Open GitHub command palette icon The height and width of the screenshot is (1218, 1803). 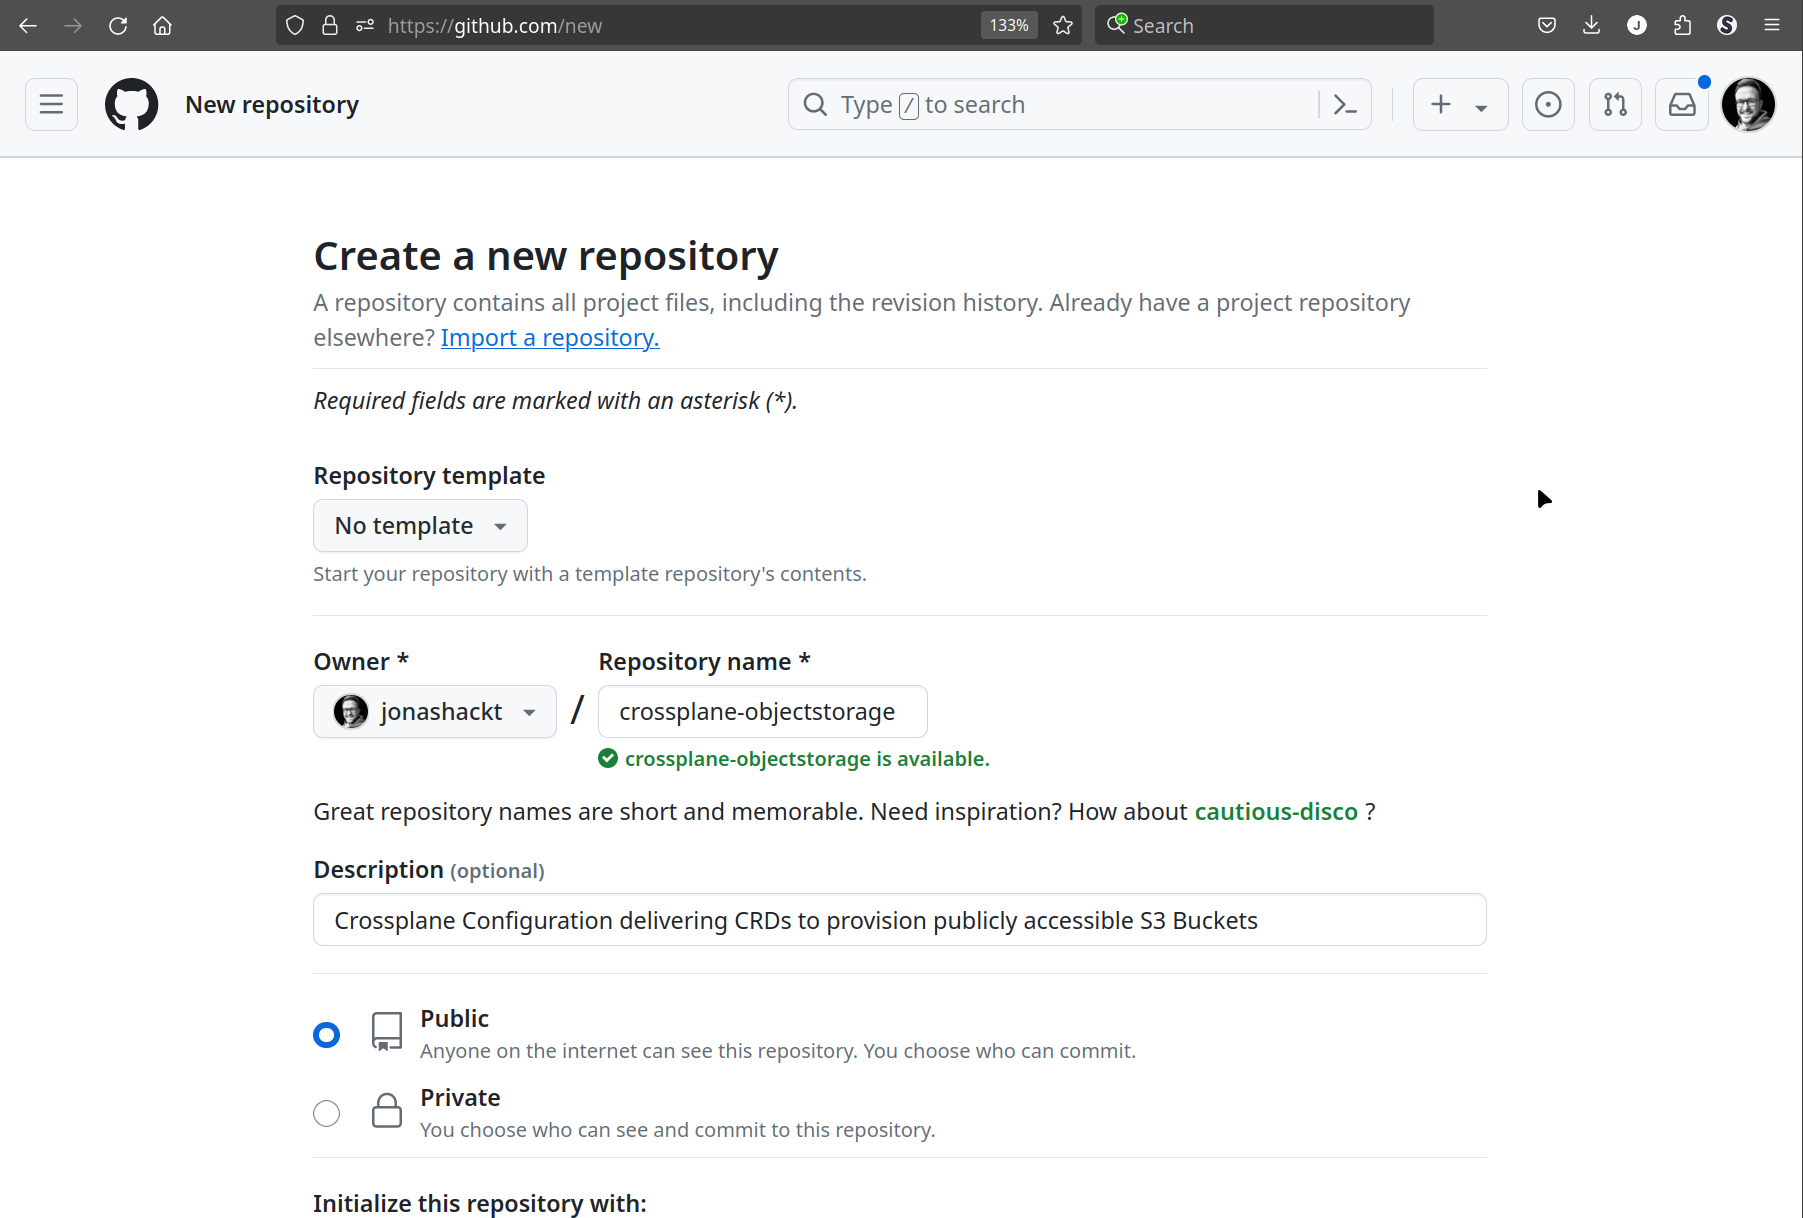coord(1345,104)
